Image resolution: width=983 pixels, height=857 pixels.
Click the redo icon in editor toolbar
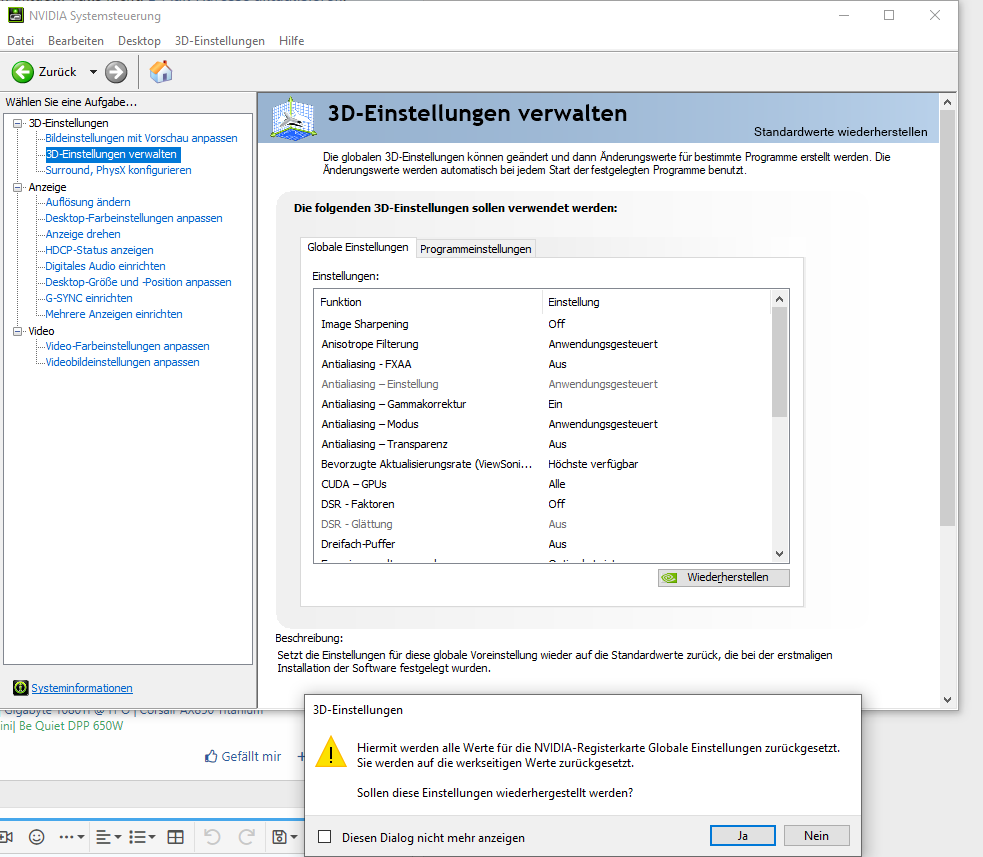[247, 837]
